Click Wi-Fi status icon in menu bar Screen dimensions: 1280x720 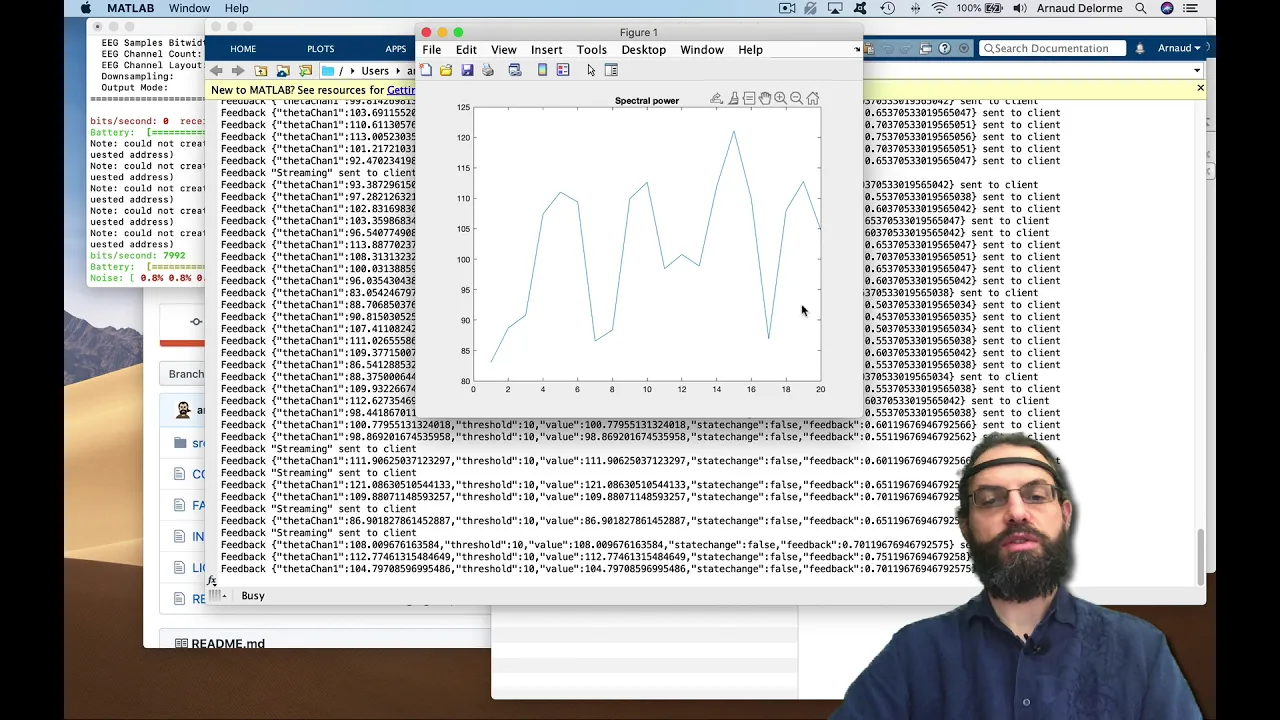pyautogui.click(x=939, y=8)
